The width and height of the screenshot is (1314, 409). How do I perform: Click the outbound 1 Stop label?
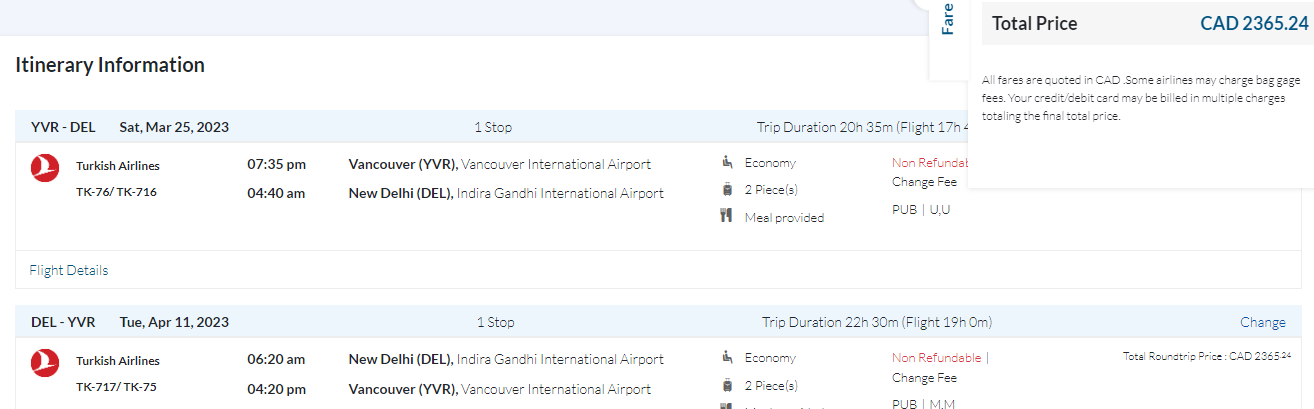(493, 127)
